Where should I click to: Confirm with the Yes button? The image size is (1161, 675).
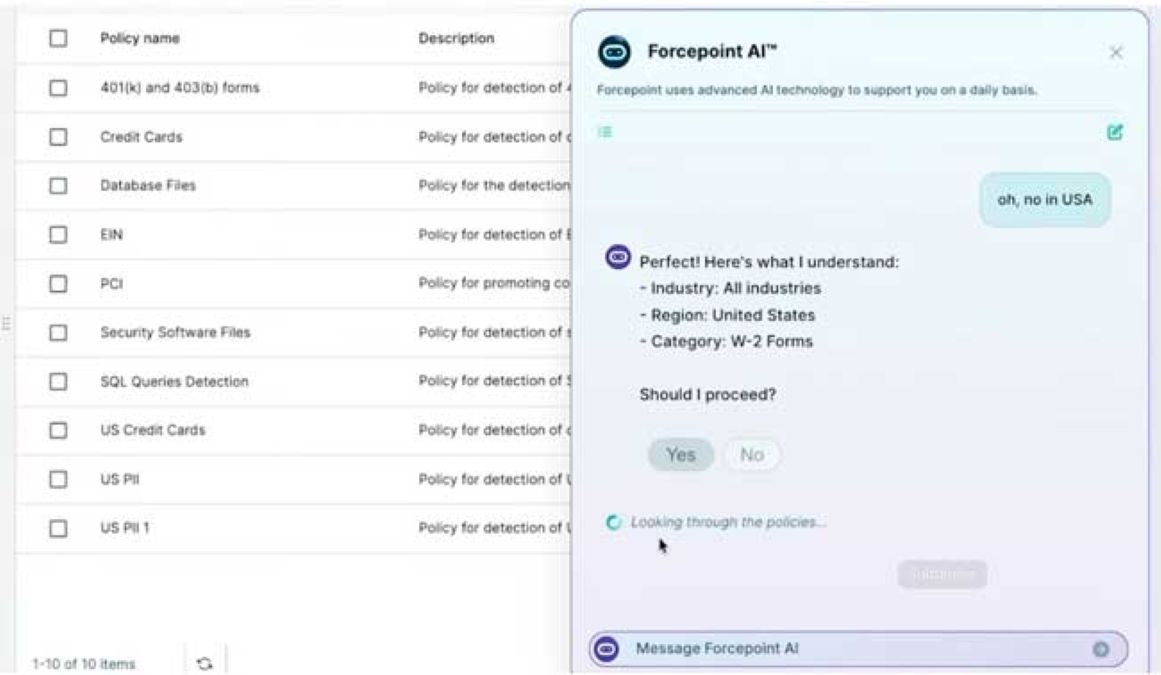(680, 455)
